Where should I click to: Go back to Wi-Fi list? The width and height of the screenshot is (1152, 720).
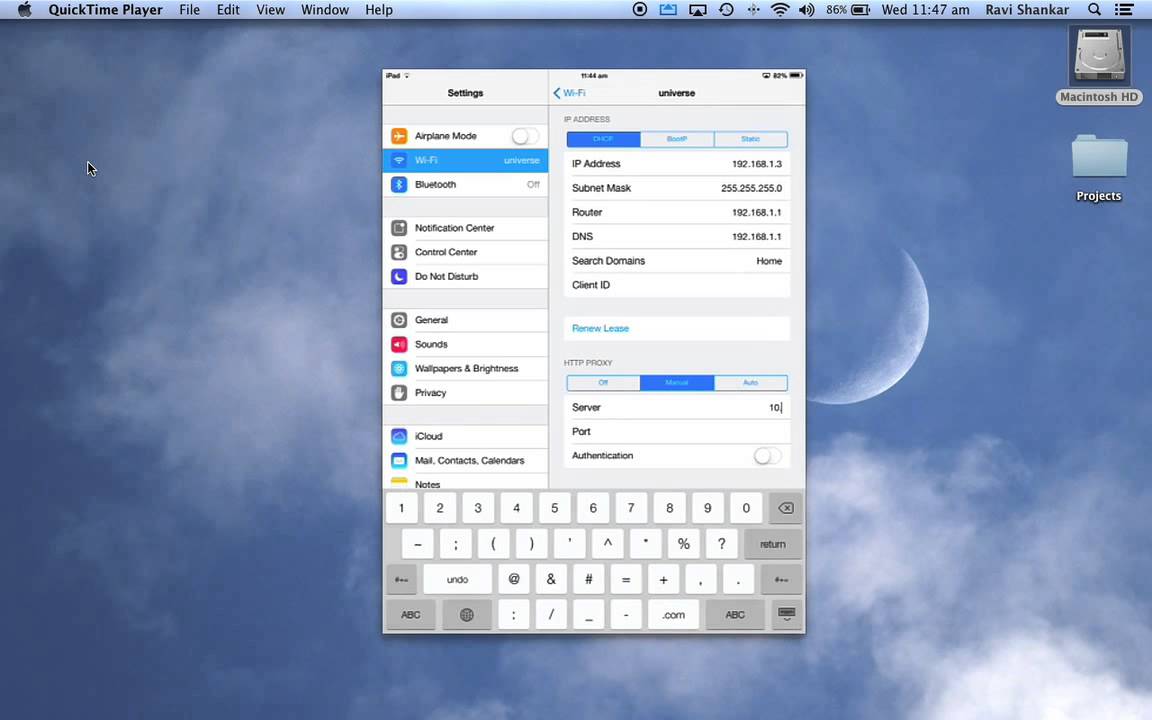pyautogui.click(x=569, y=93)
